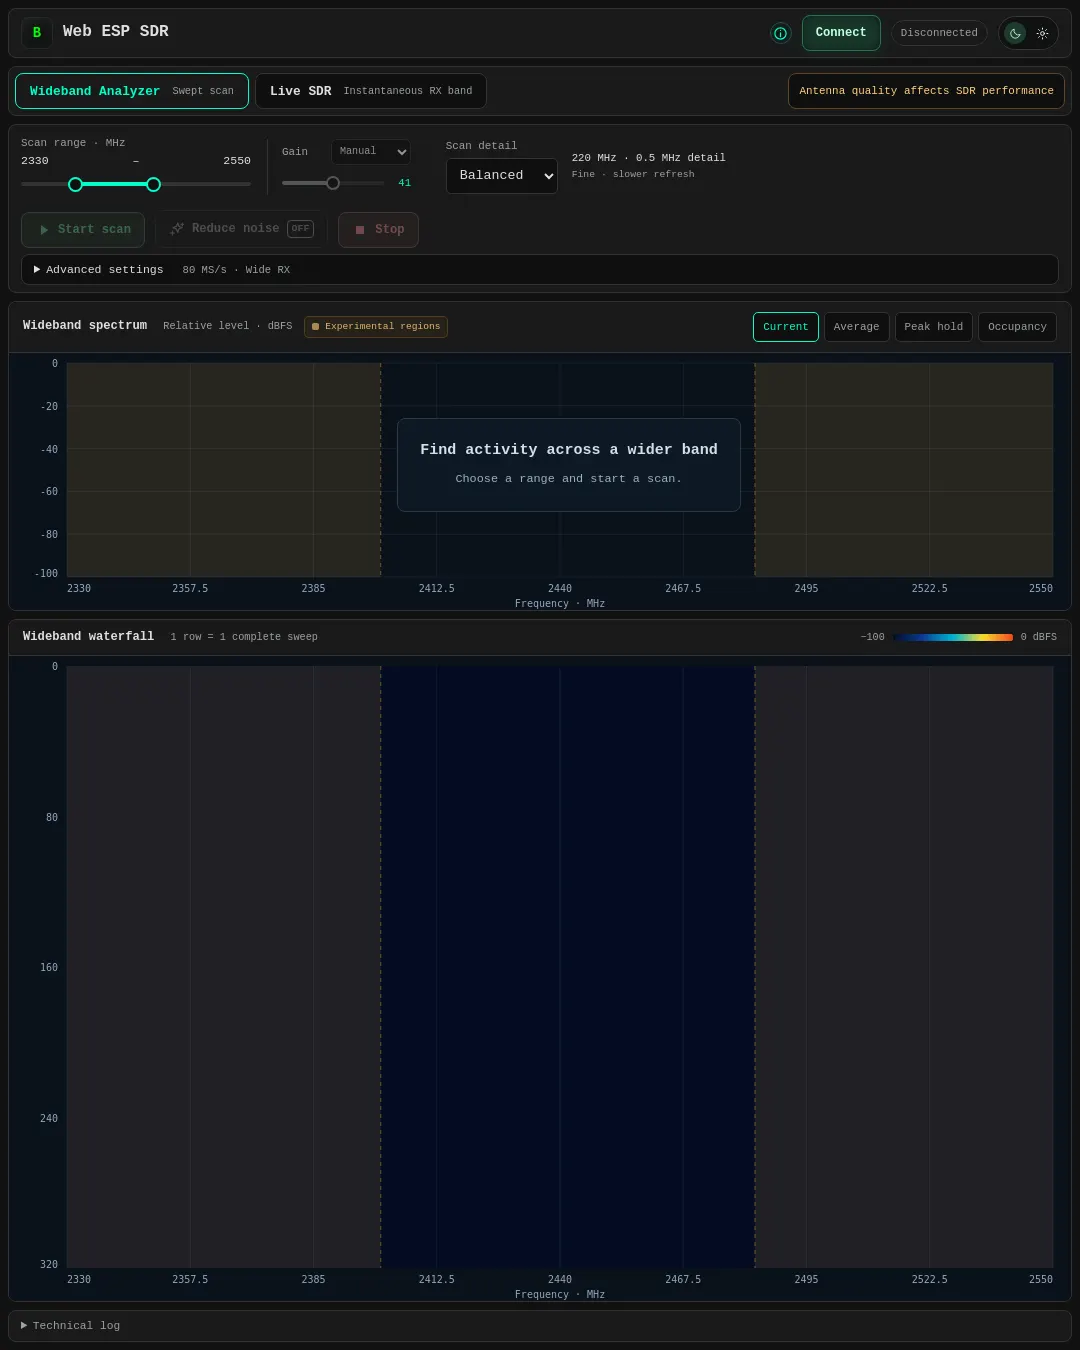Image resolution: width=1080 pixels, height=1350 pixels.
Task: Show the Average spectrum view
Action: [857, 327]
